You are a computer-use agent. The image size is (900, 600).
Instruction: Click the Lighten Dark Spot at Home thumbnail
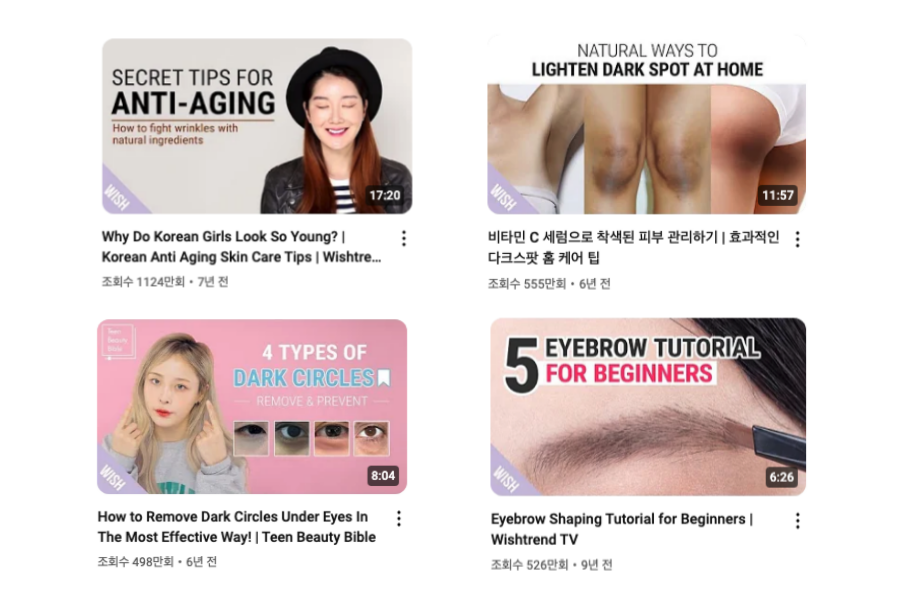pos(646,124)
